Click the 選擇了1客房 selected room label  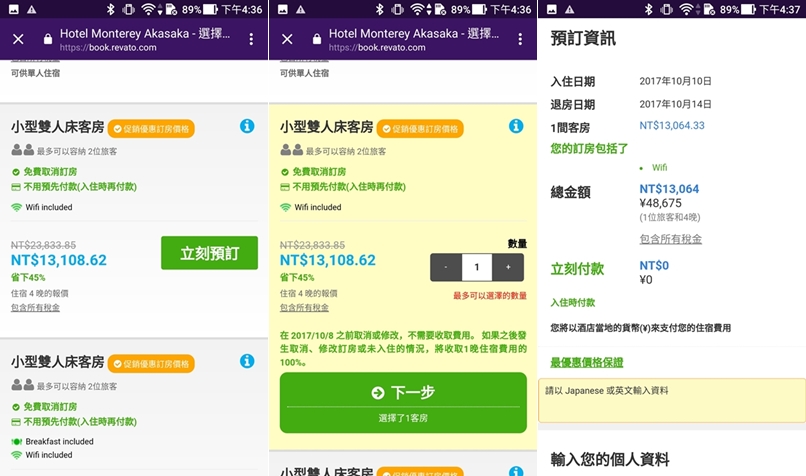[x=403, y=418]
